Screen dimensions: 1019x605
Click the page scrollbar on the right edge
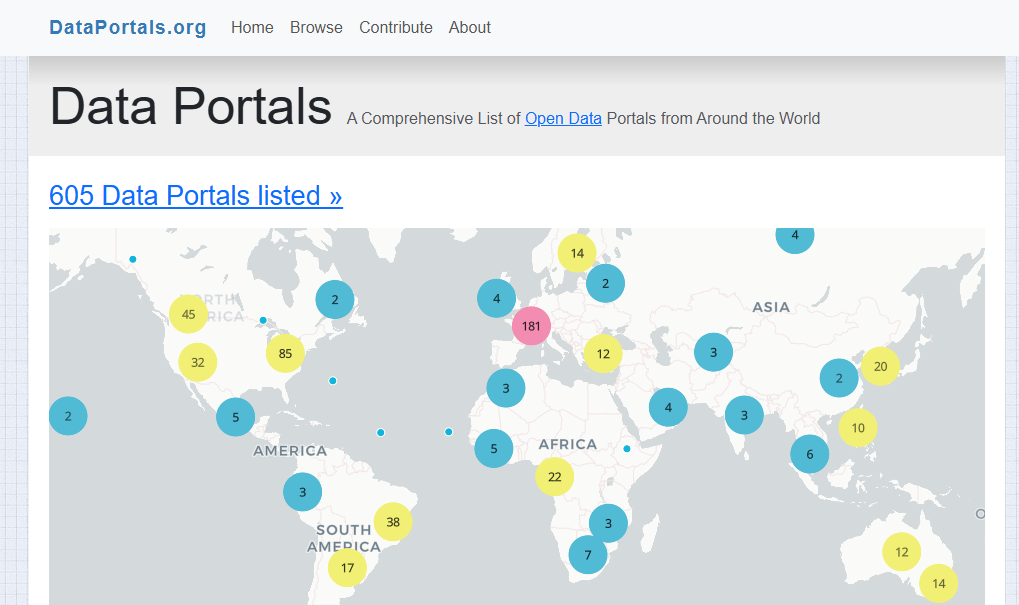(1013, 300)
